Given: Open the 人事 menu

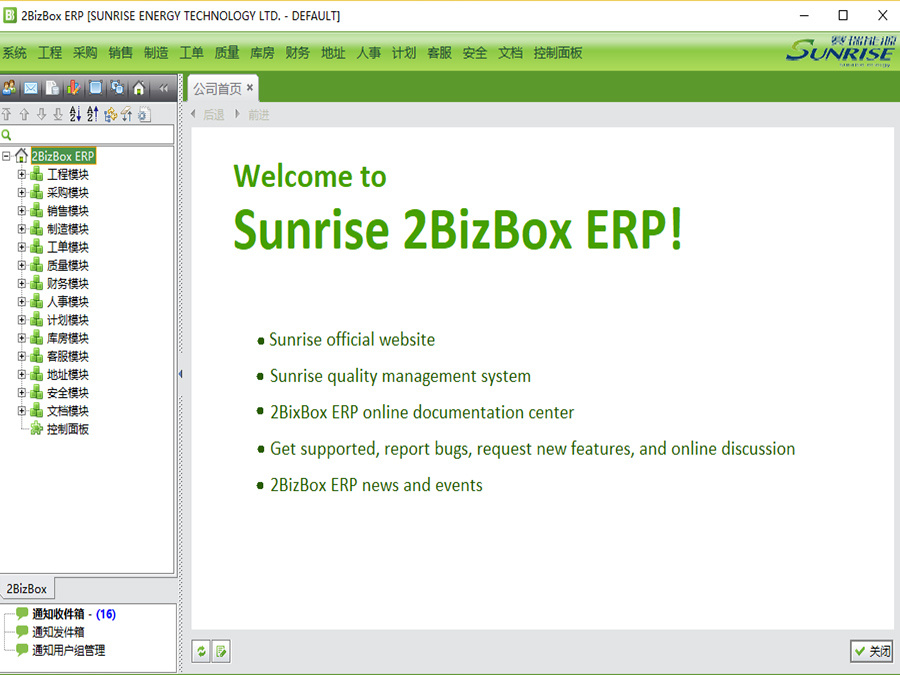Looking at the screenshot, I should (368, 53).
